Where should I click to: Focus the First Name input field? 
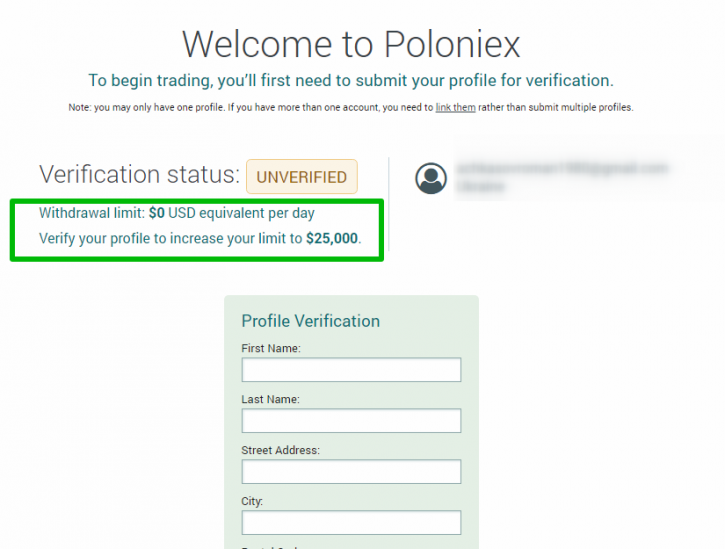(351, 370)
